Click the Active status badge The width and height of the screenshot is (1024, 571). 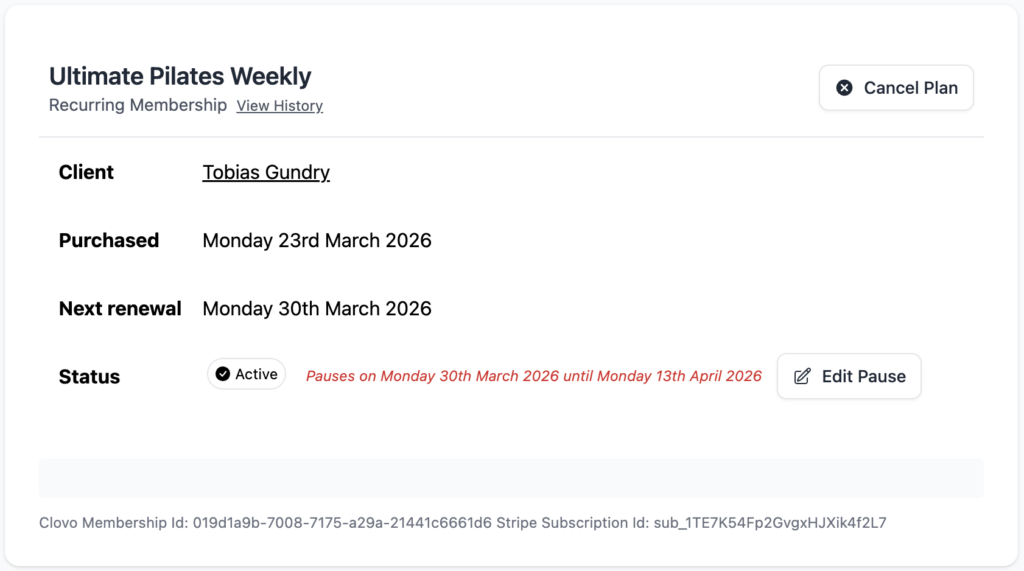[247, 374]
